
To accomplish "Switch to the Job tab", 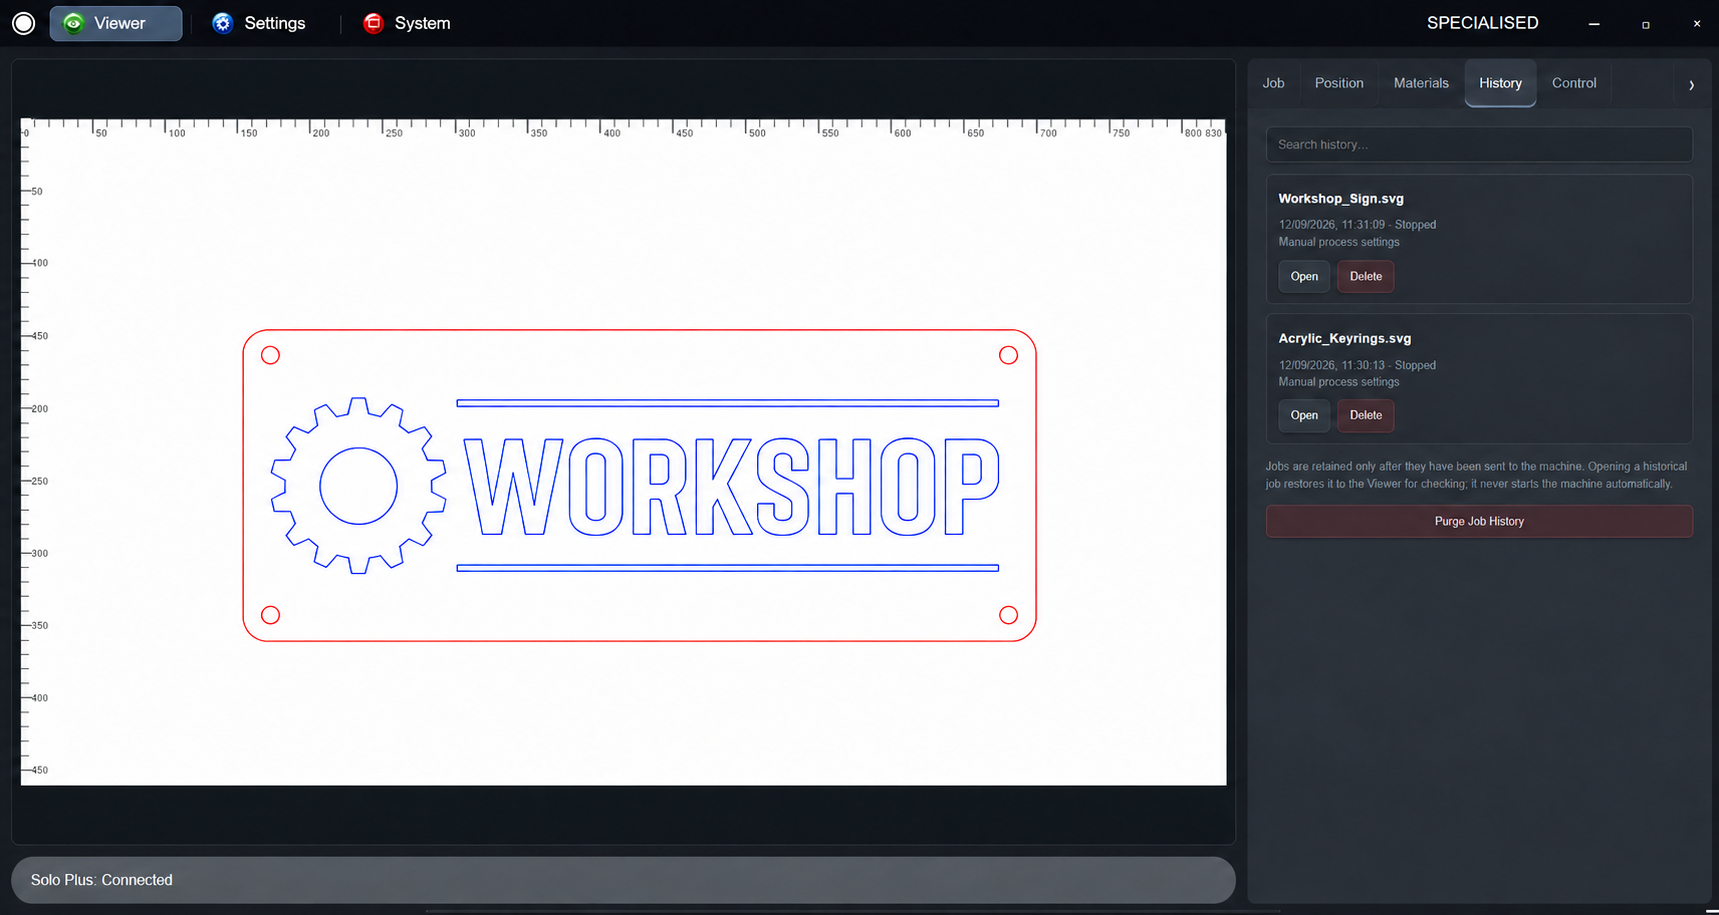I will (x=1273, y=83).
